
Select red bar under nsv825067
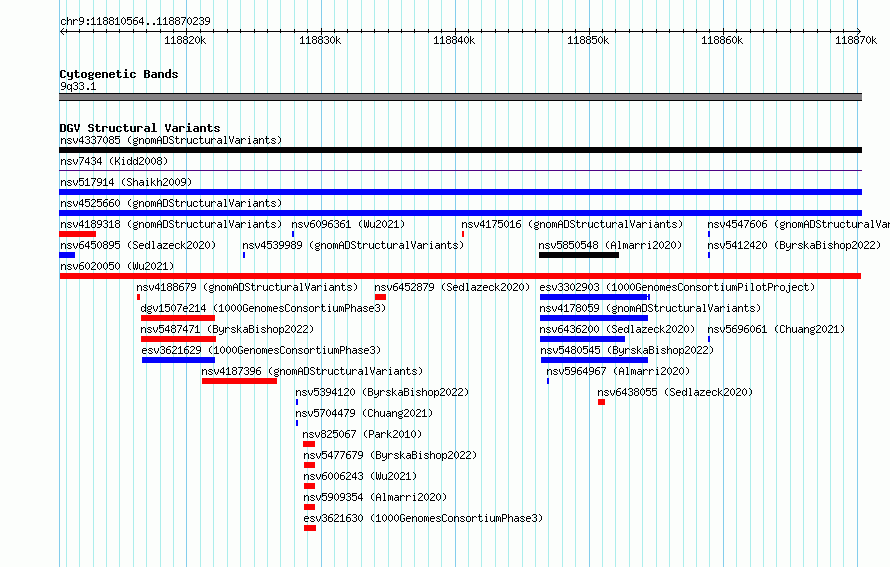309,444
